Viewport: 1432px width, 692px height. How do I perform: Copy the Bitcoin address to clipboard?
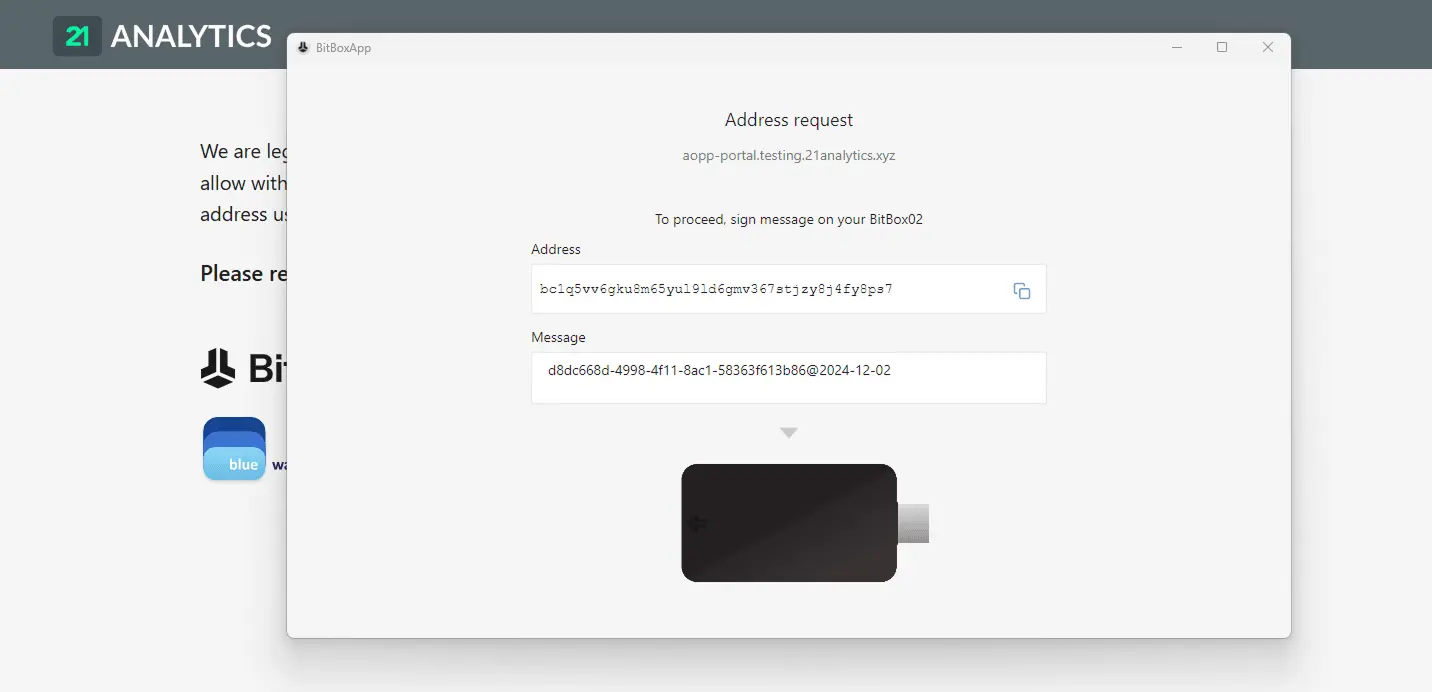tap(1021, 290)
